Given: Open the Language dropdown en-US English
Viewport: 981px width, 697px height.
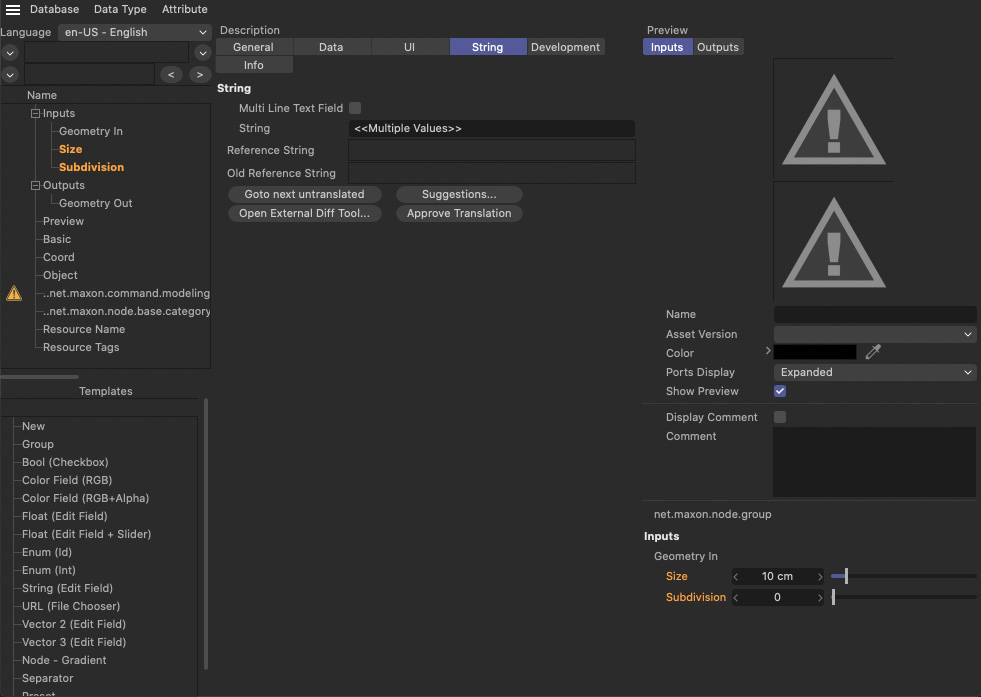Looking at the screenshot, I should click(x=134, y=32).
